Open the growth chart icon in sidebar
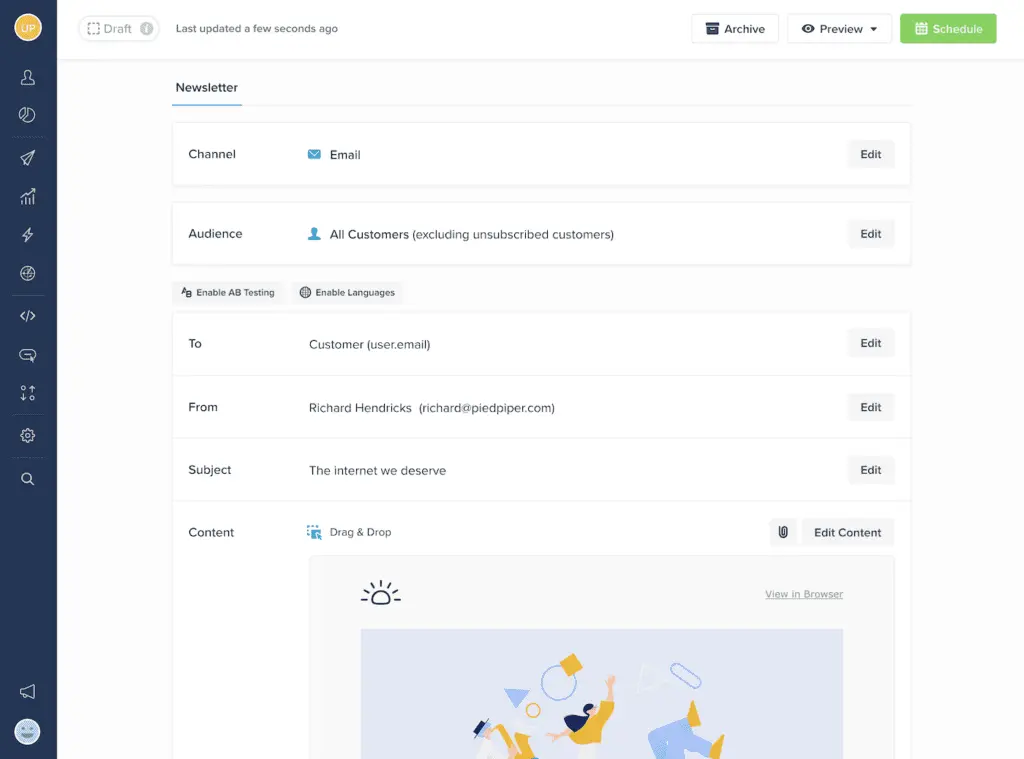 [28, 197]
